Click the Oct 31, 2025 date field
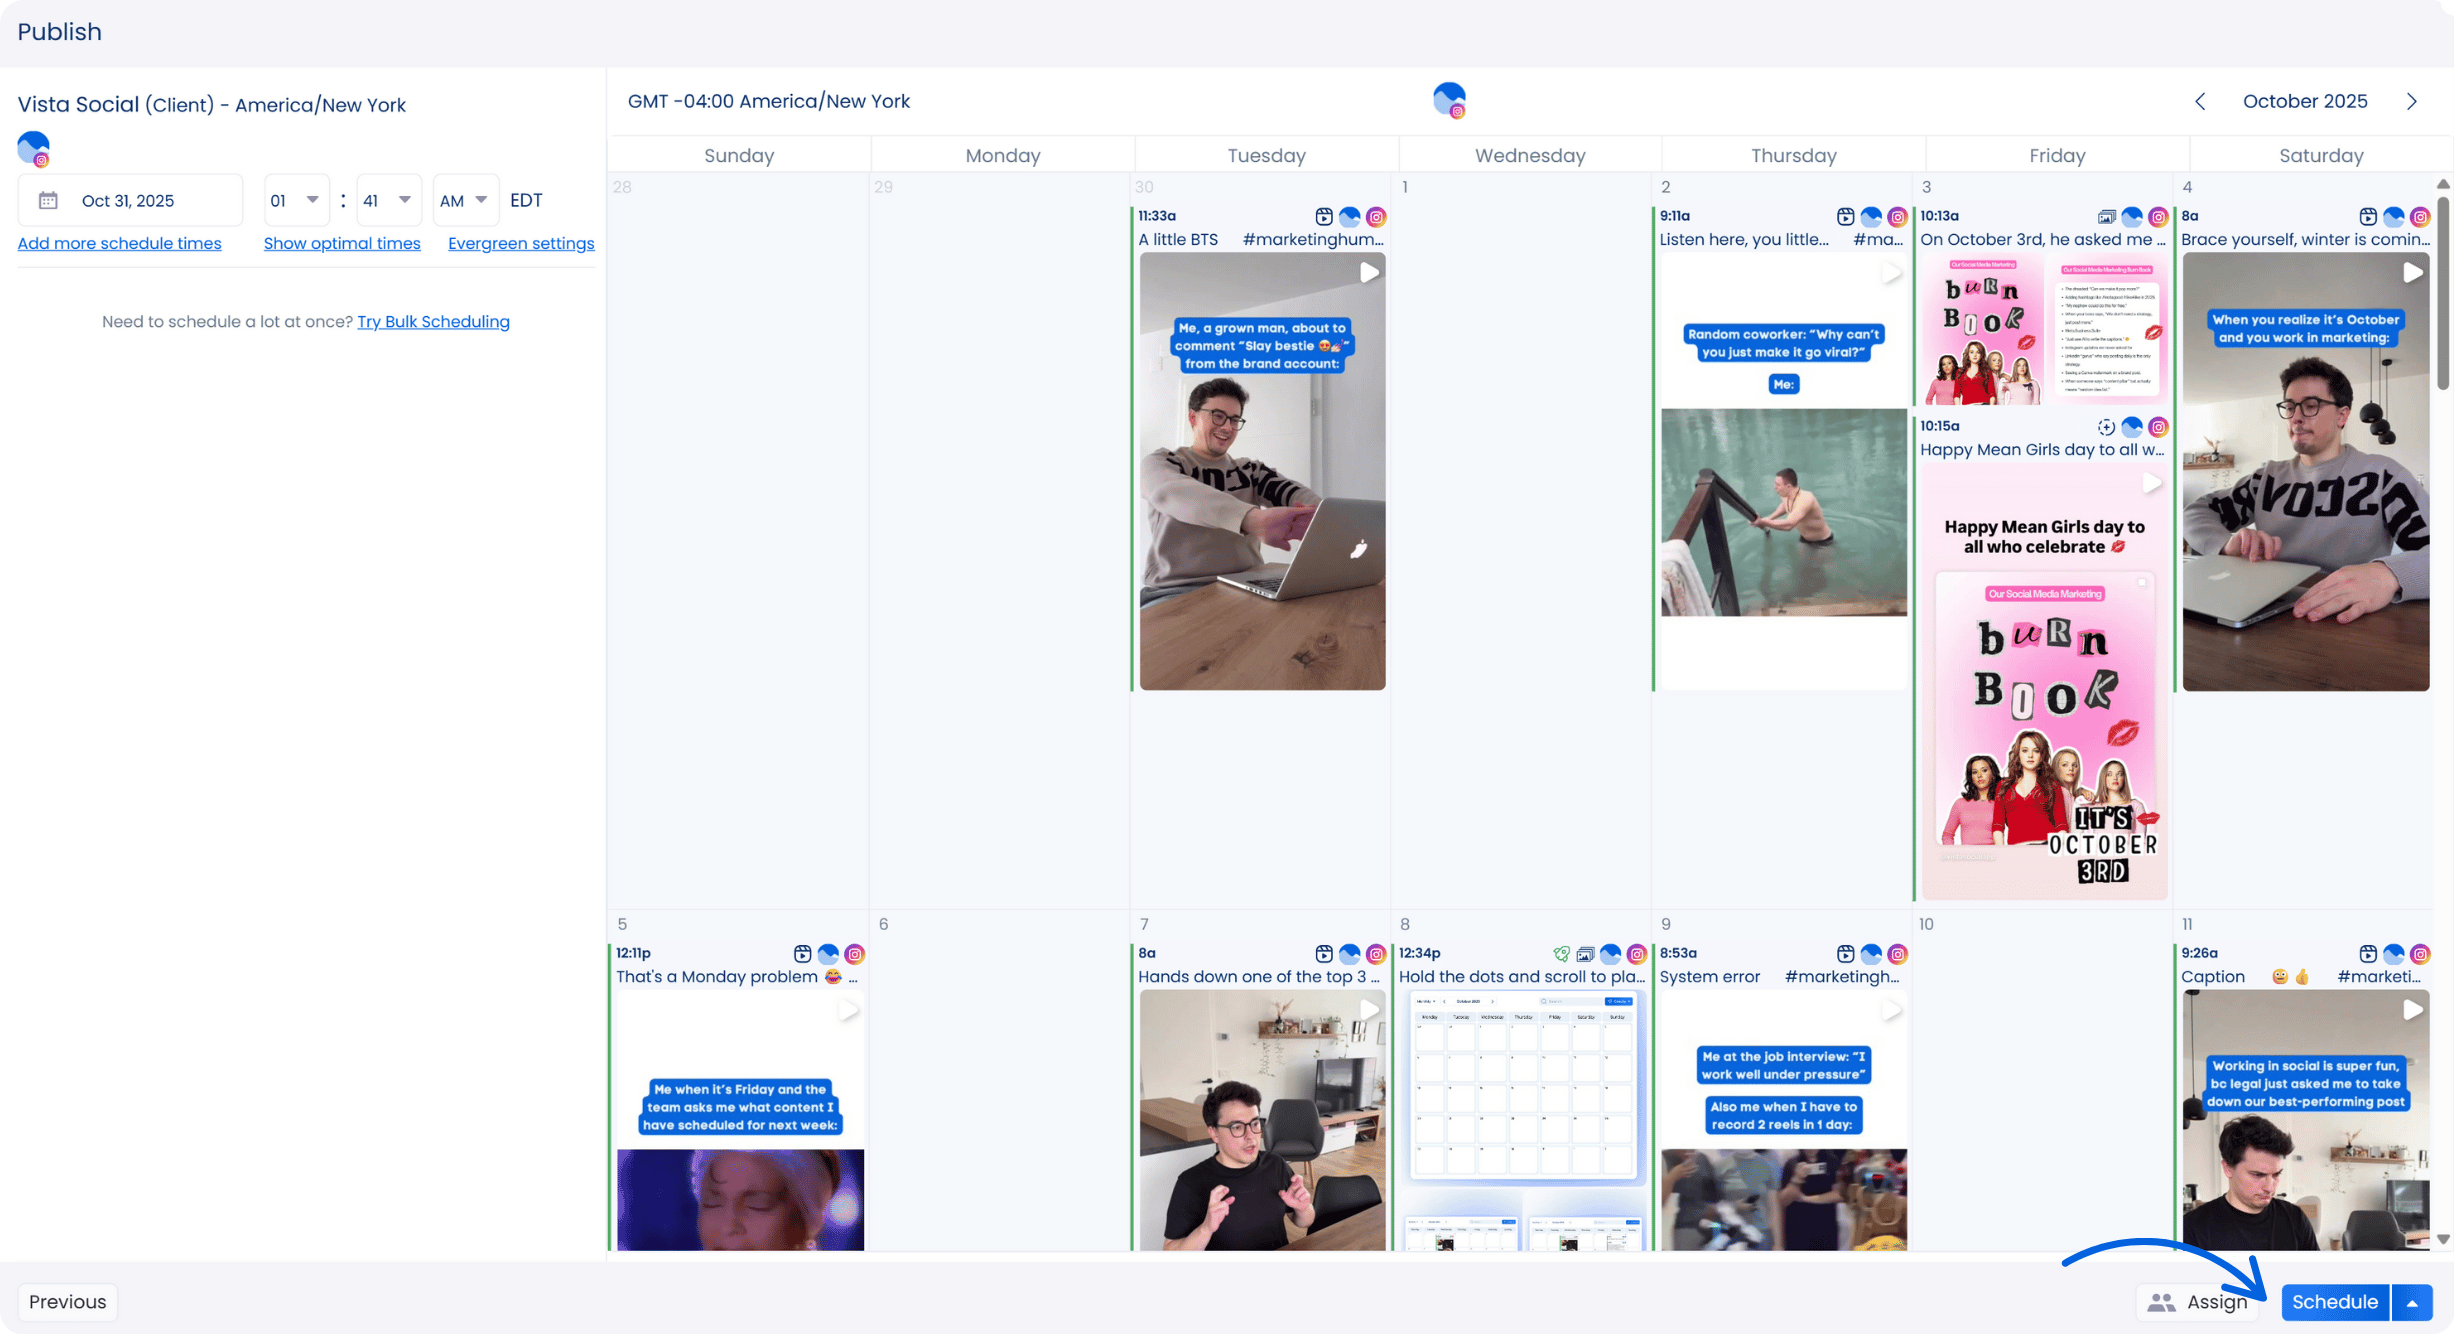This screenshot has width=2456, height=1336. 130,200
